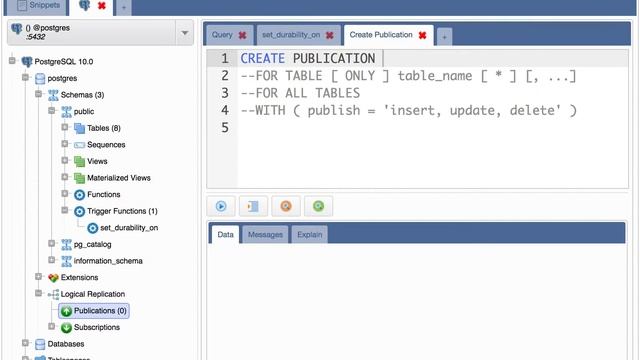This screenshot has height=360, width=640.
Task: Click the set_durability_on function icon in tree
Action: coord(93,228)
